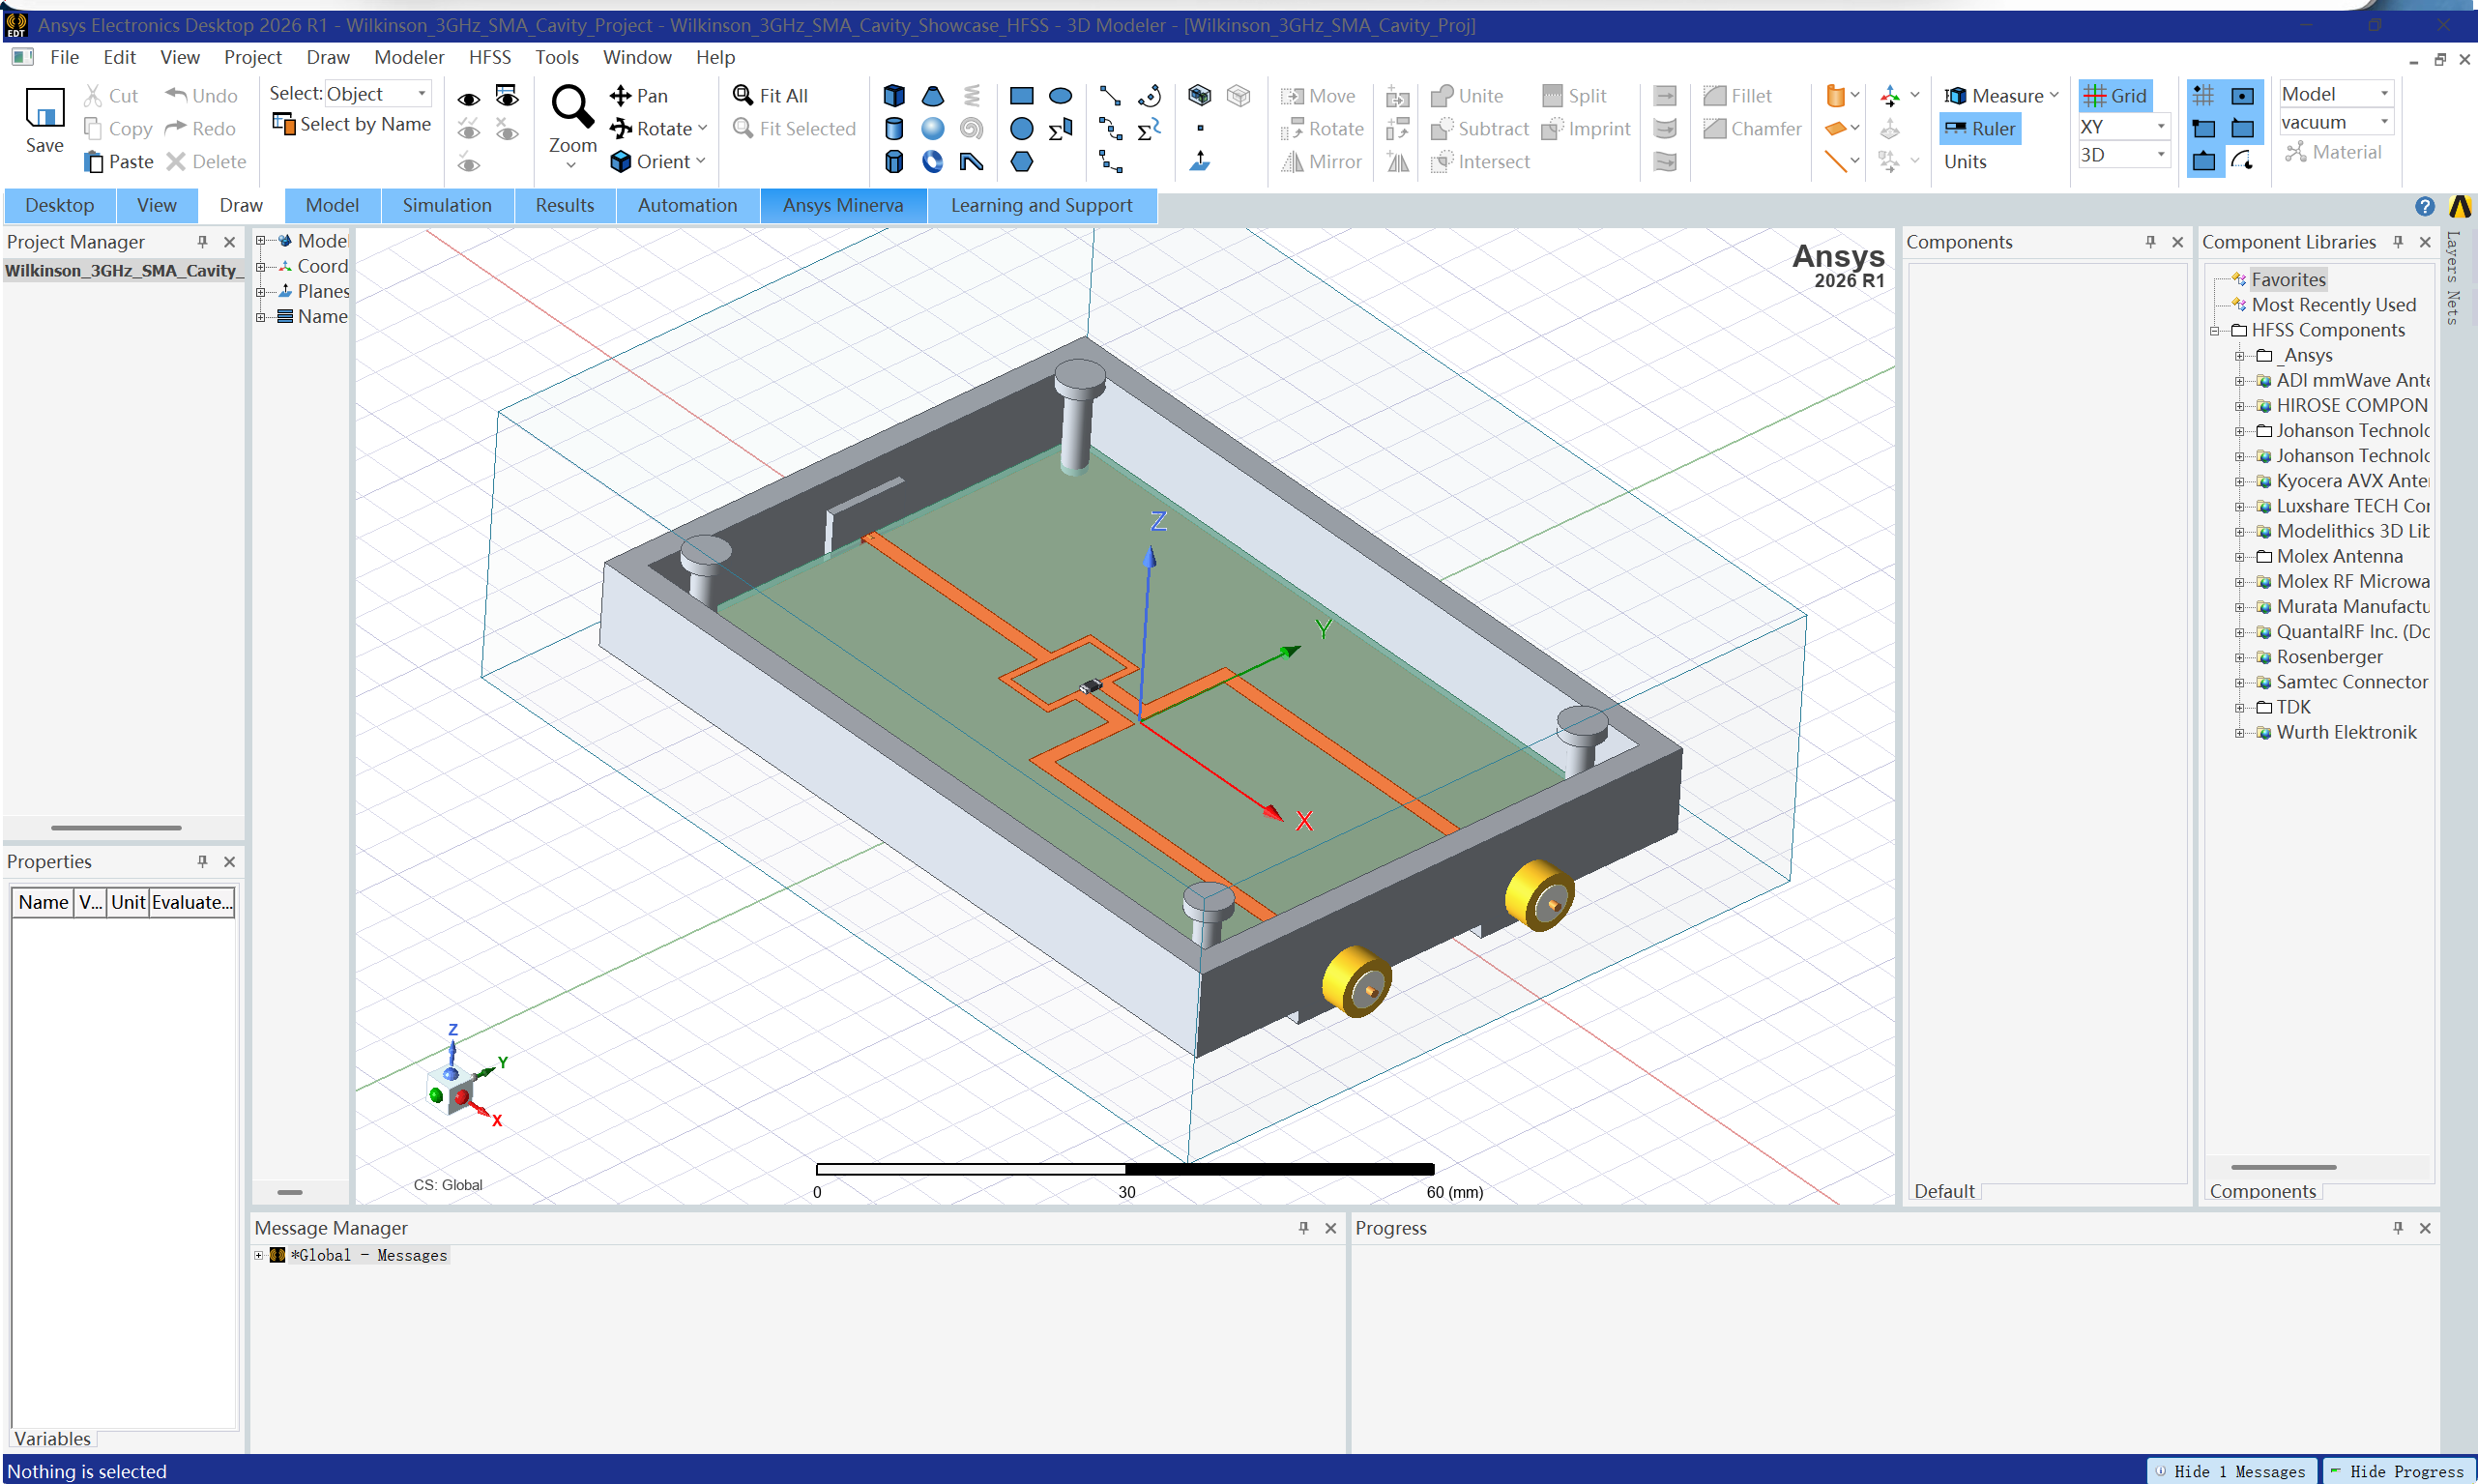Image resolution: width=2478 pixels, height=1484 pixels.
Task: Click Hide Progress in status bar
Action: [x=2397, y=1471]
